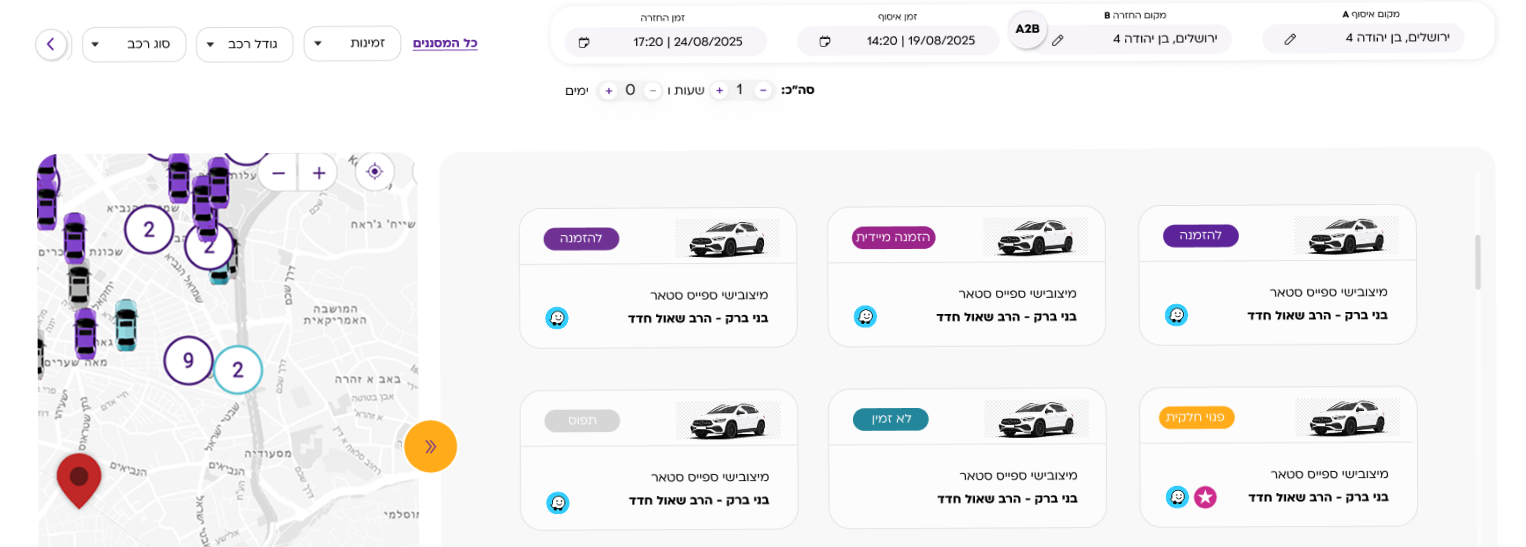Open the calendar icon in זמן איסוף field

point(825,41)
